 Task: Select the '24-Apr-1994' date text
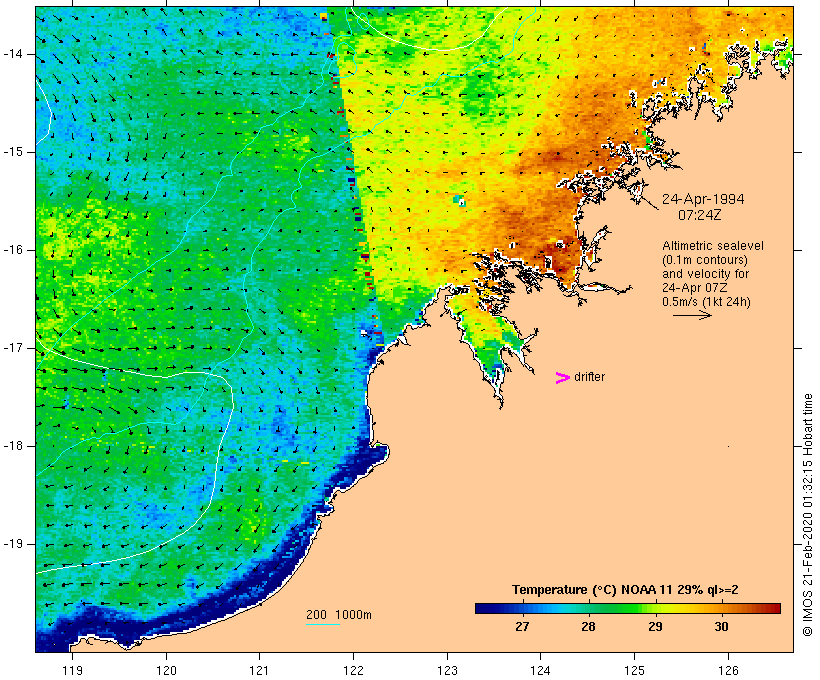703,199
